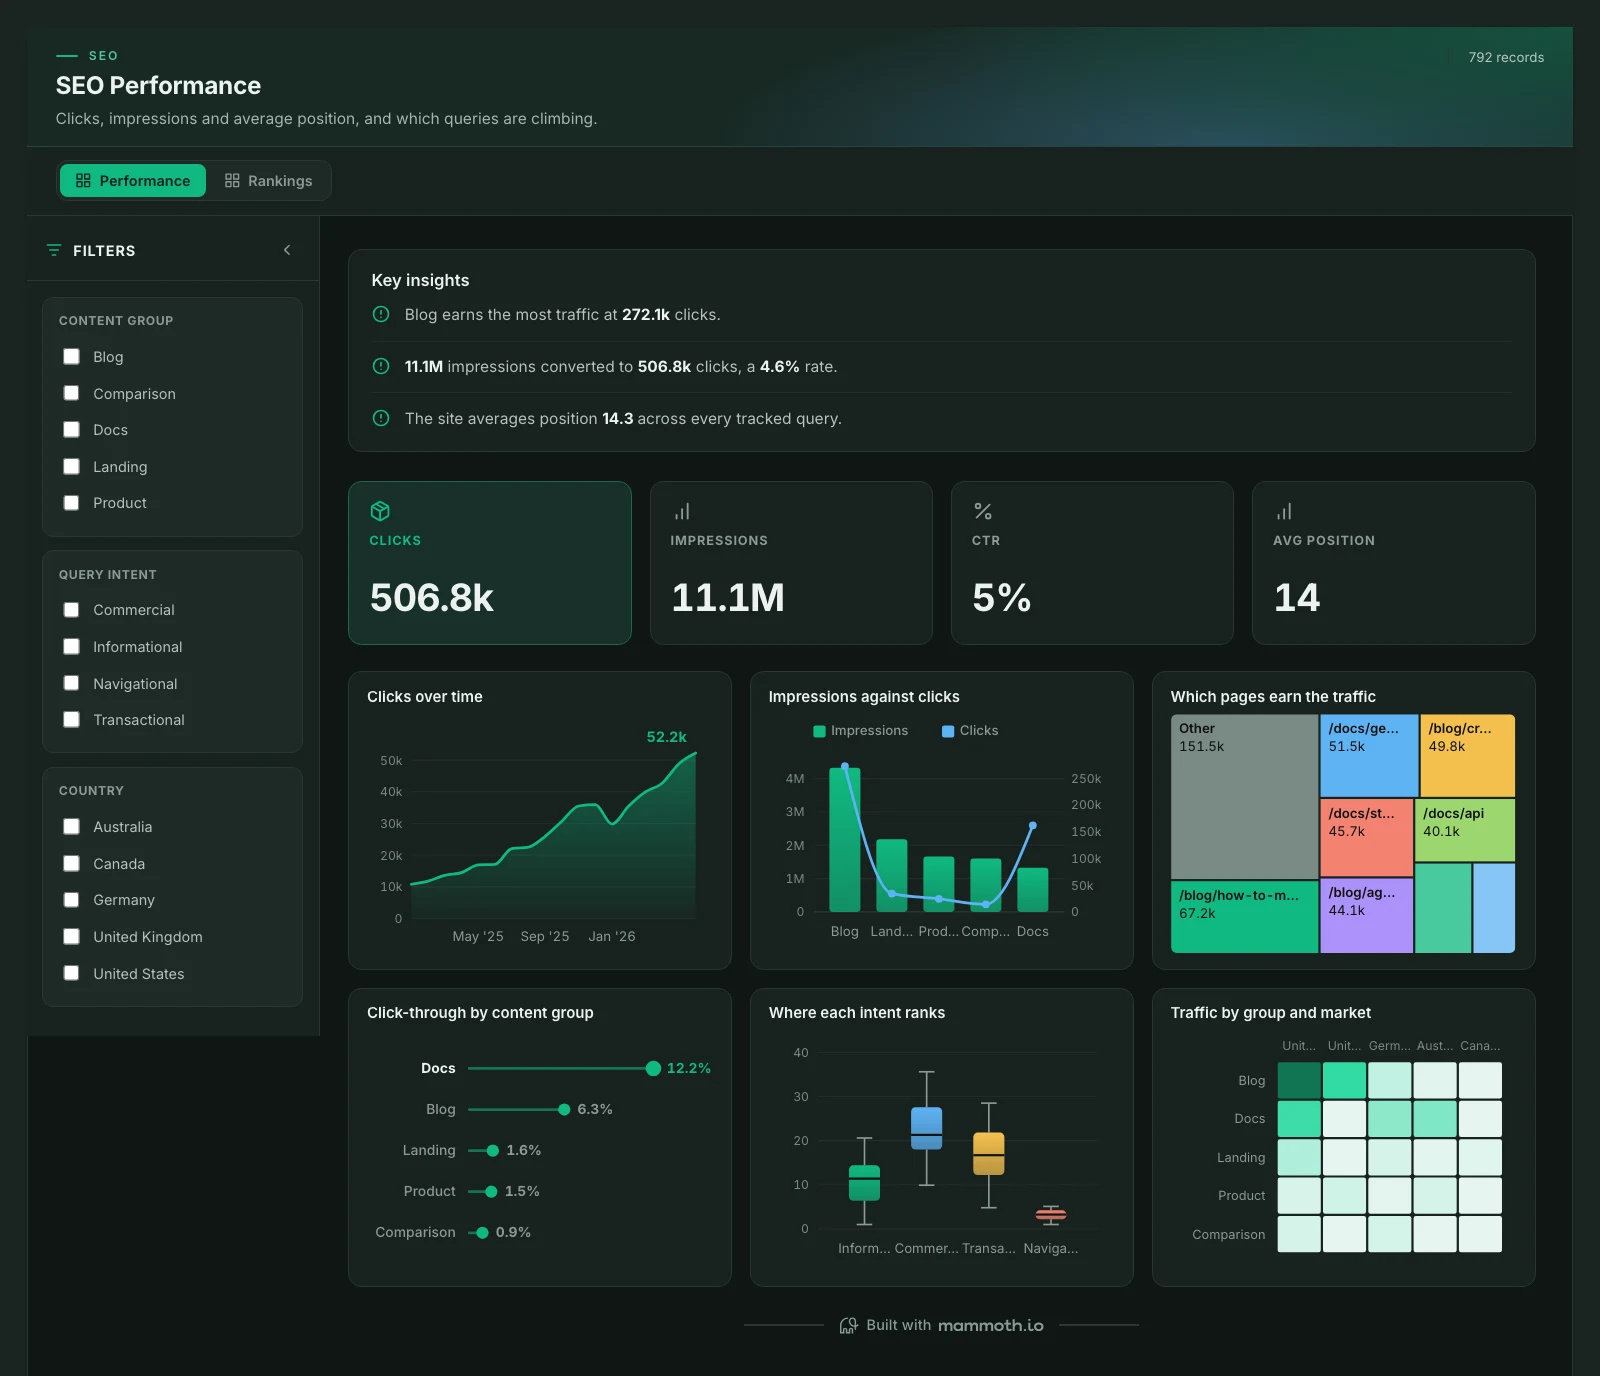The height and width of the screenshot is (1376, 1600).
Task: Filter by Australia country checkbox
Action: pyautogui.click(x=71, y=827)
